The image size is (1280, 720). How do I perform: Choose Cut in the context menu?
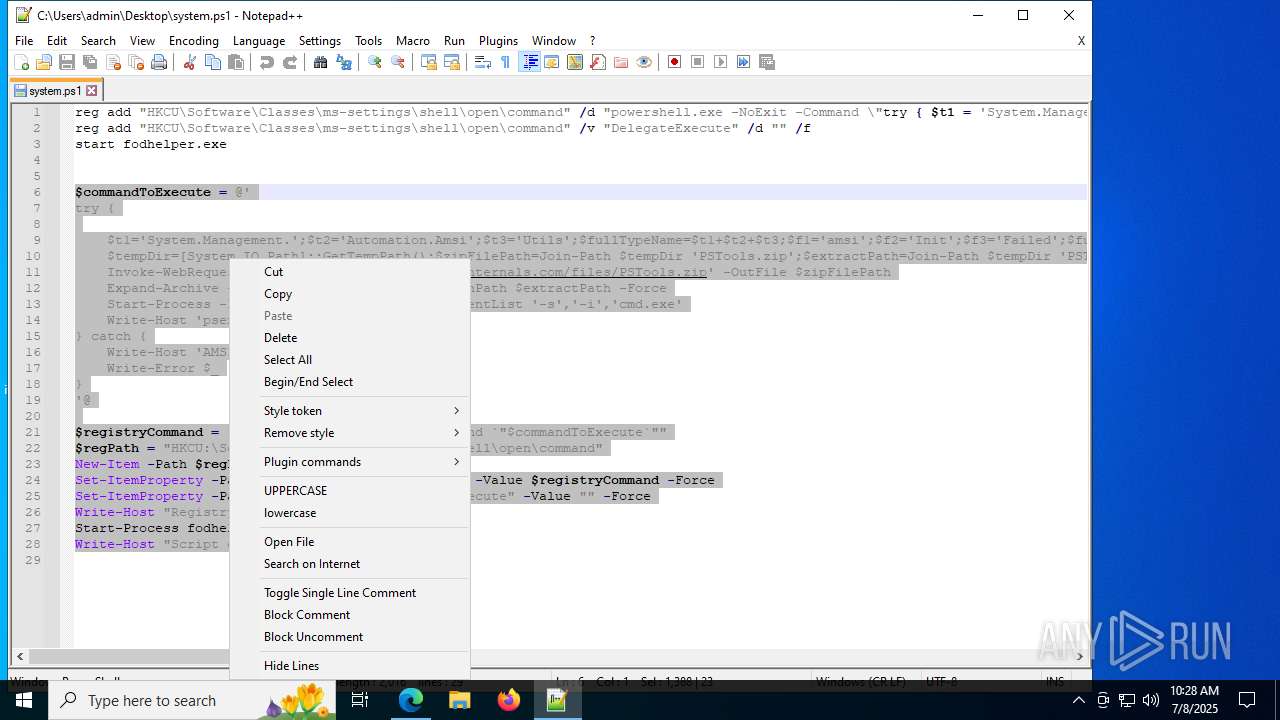click(350, 272)
